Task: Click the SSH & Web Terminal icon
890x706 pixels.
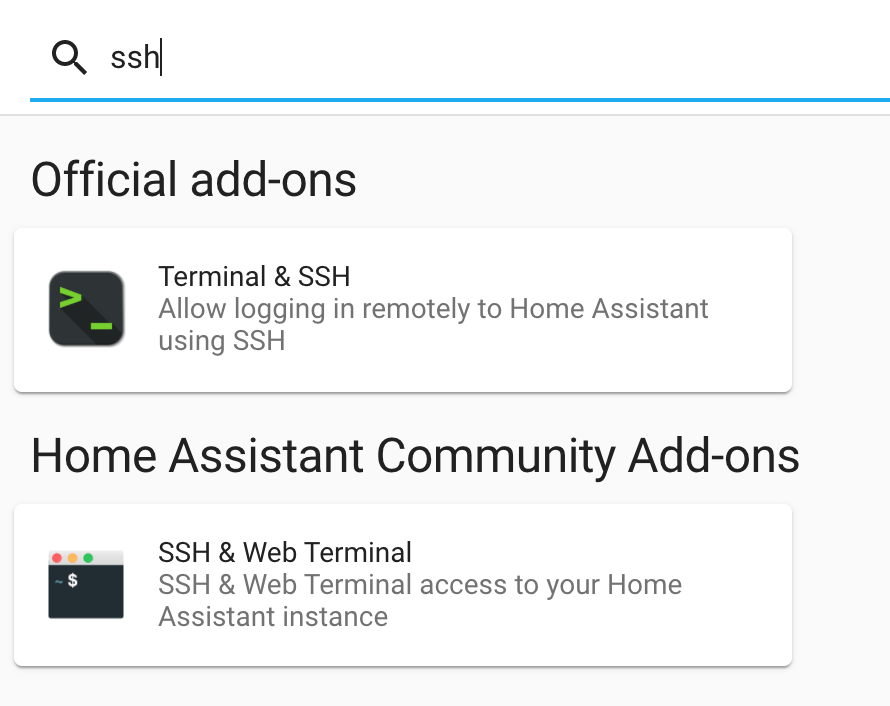Action: point(86,584)
